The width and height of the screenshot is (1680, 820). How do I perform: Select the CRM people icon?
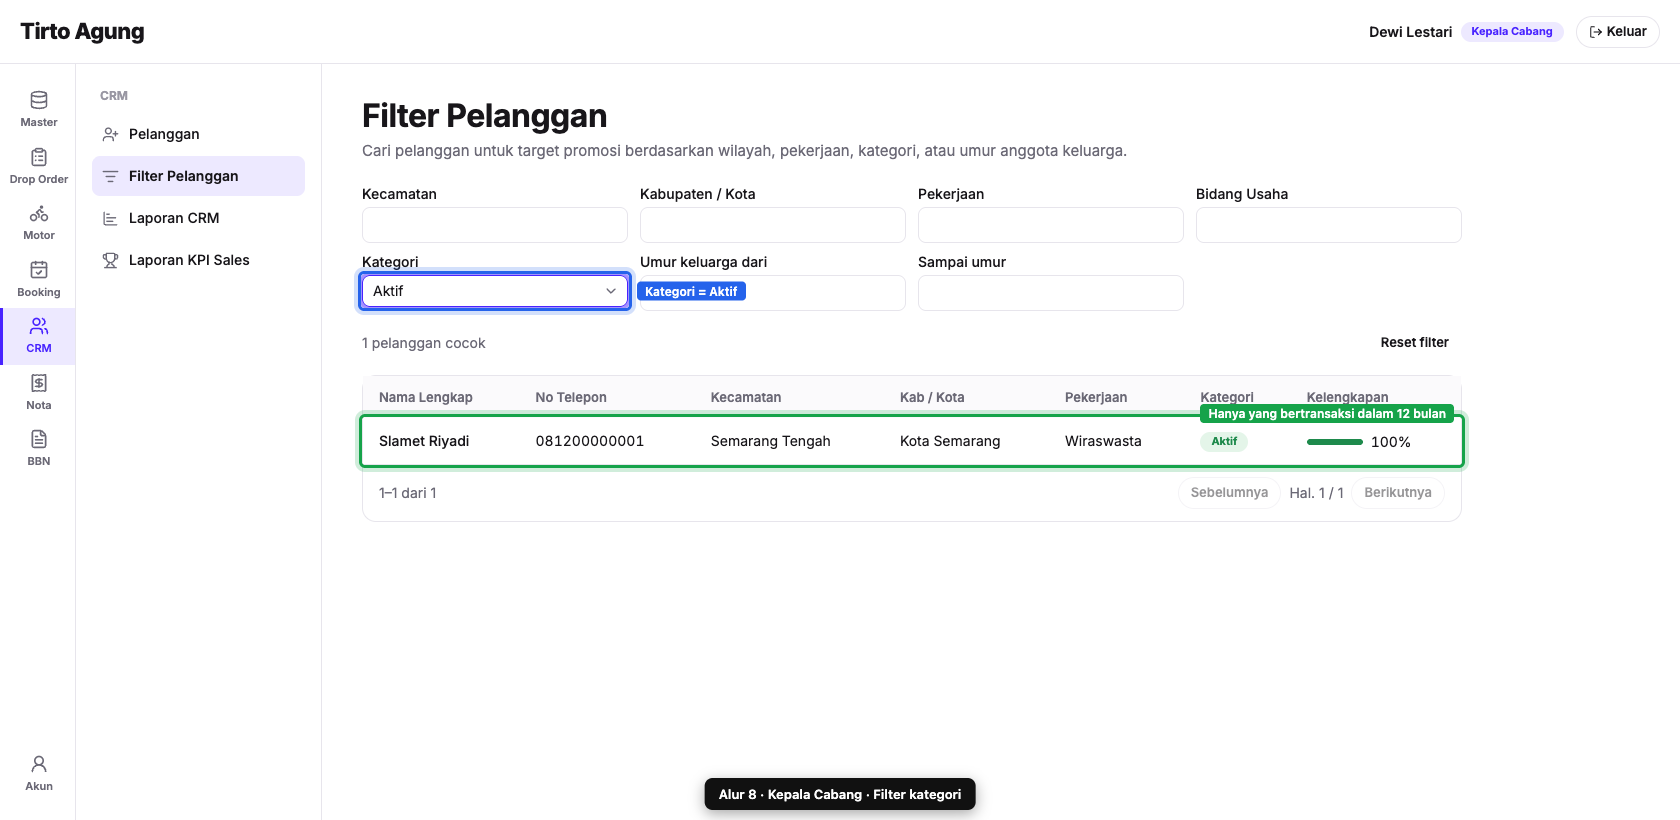[x=39, y=326]
